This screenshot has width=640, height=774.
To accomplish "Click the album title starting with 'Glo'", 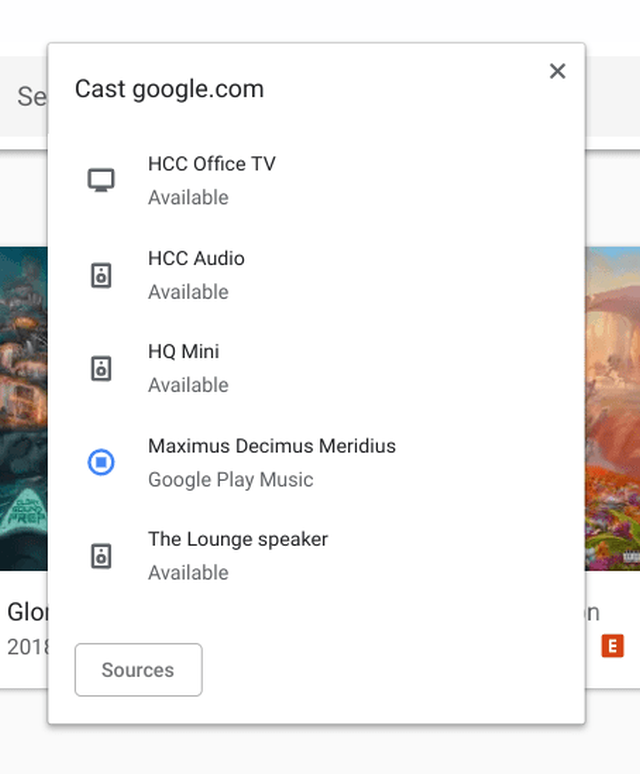I will pyautogui.click(x=26, y=611).
